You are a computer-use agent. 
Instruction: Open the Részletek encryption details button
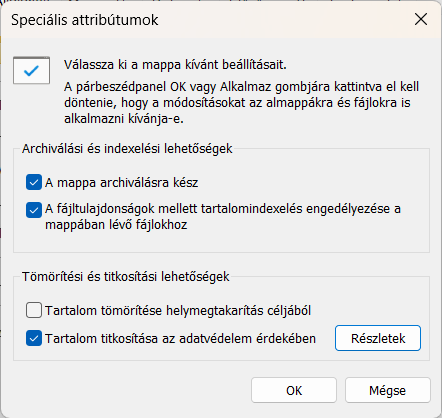[378, 338]
